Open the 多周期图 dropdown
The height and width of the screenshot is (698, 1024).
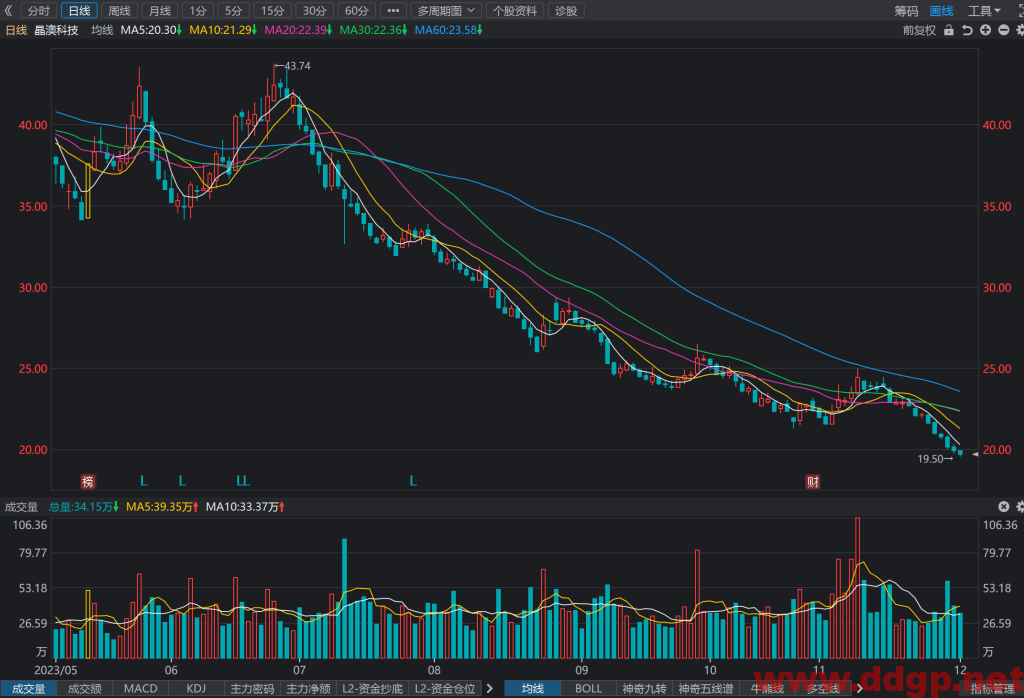446,10
